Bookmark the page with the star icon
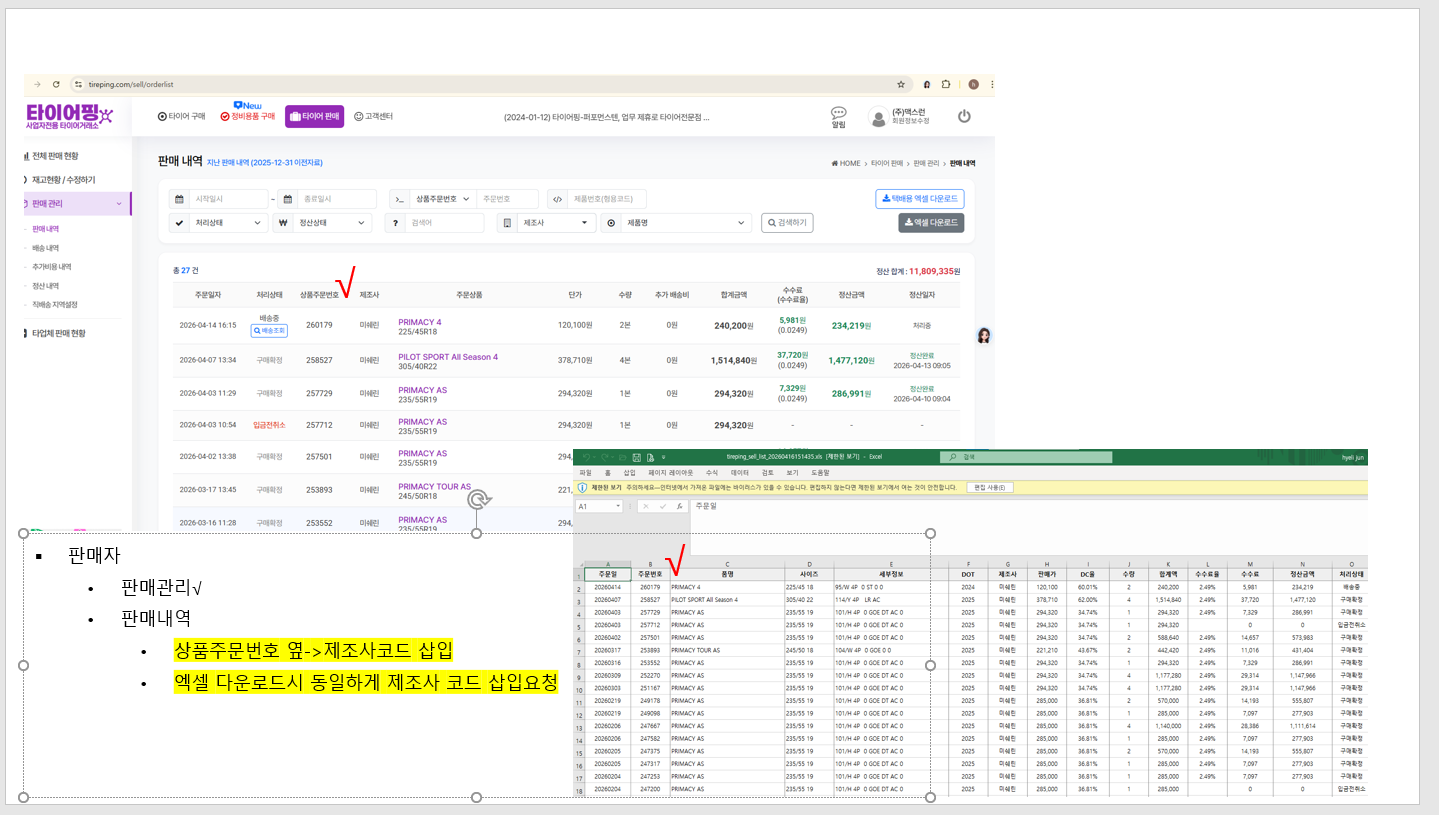This screenshot has height=815, width=1439. 901,85
